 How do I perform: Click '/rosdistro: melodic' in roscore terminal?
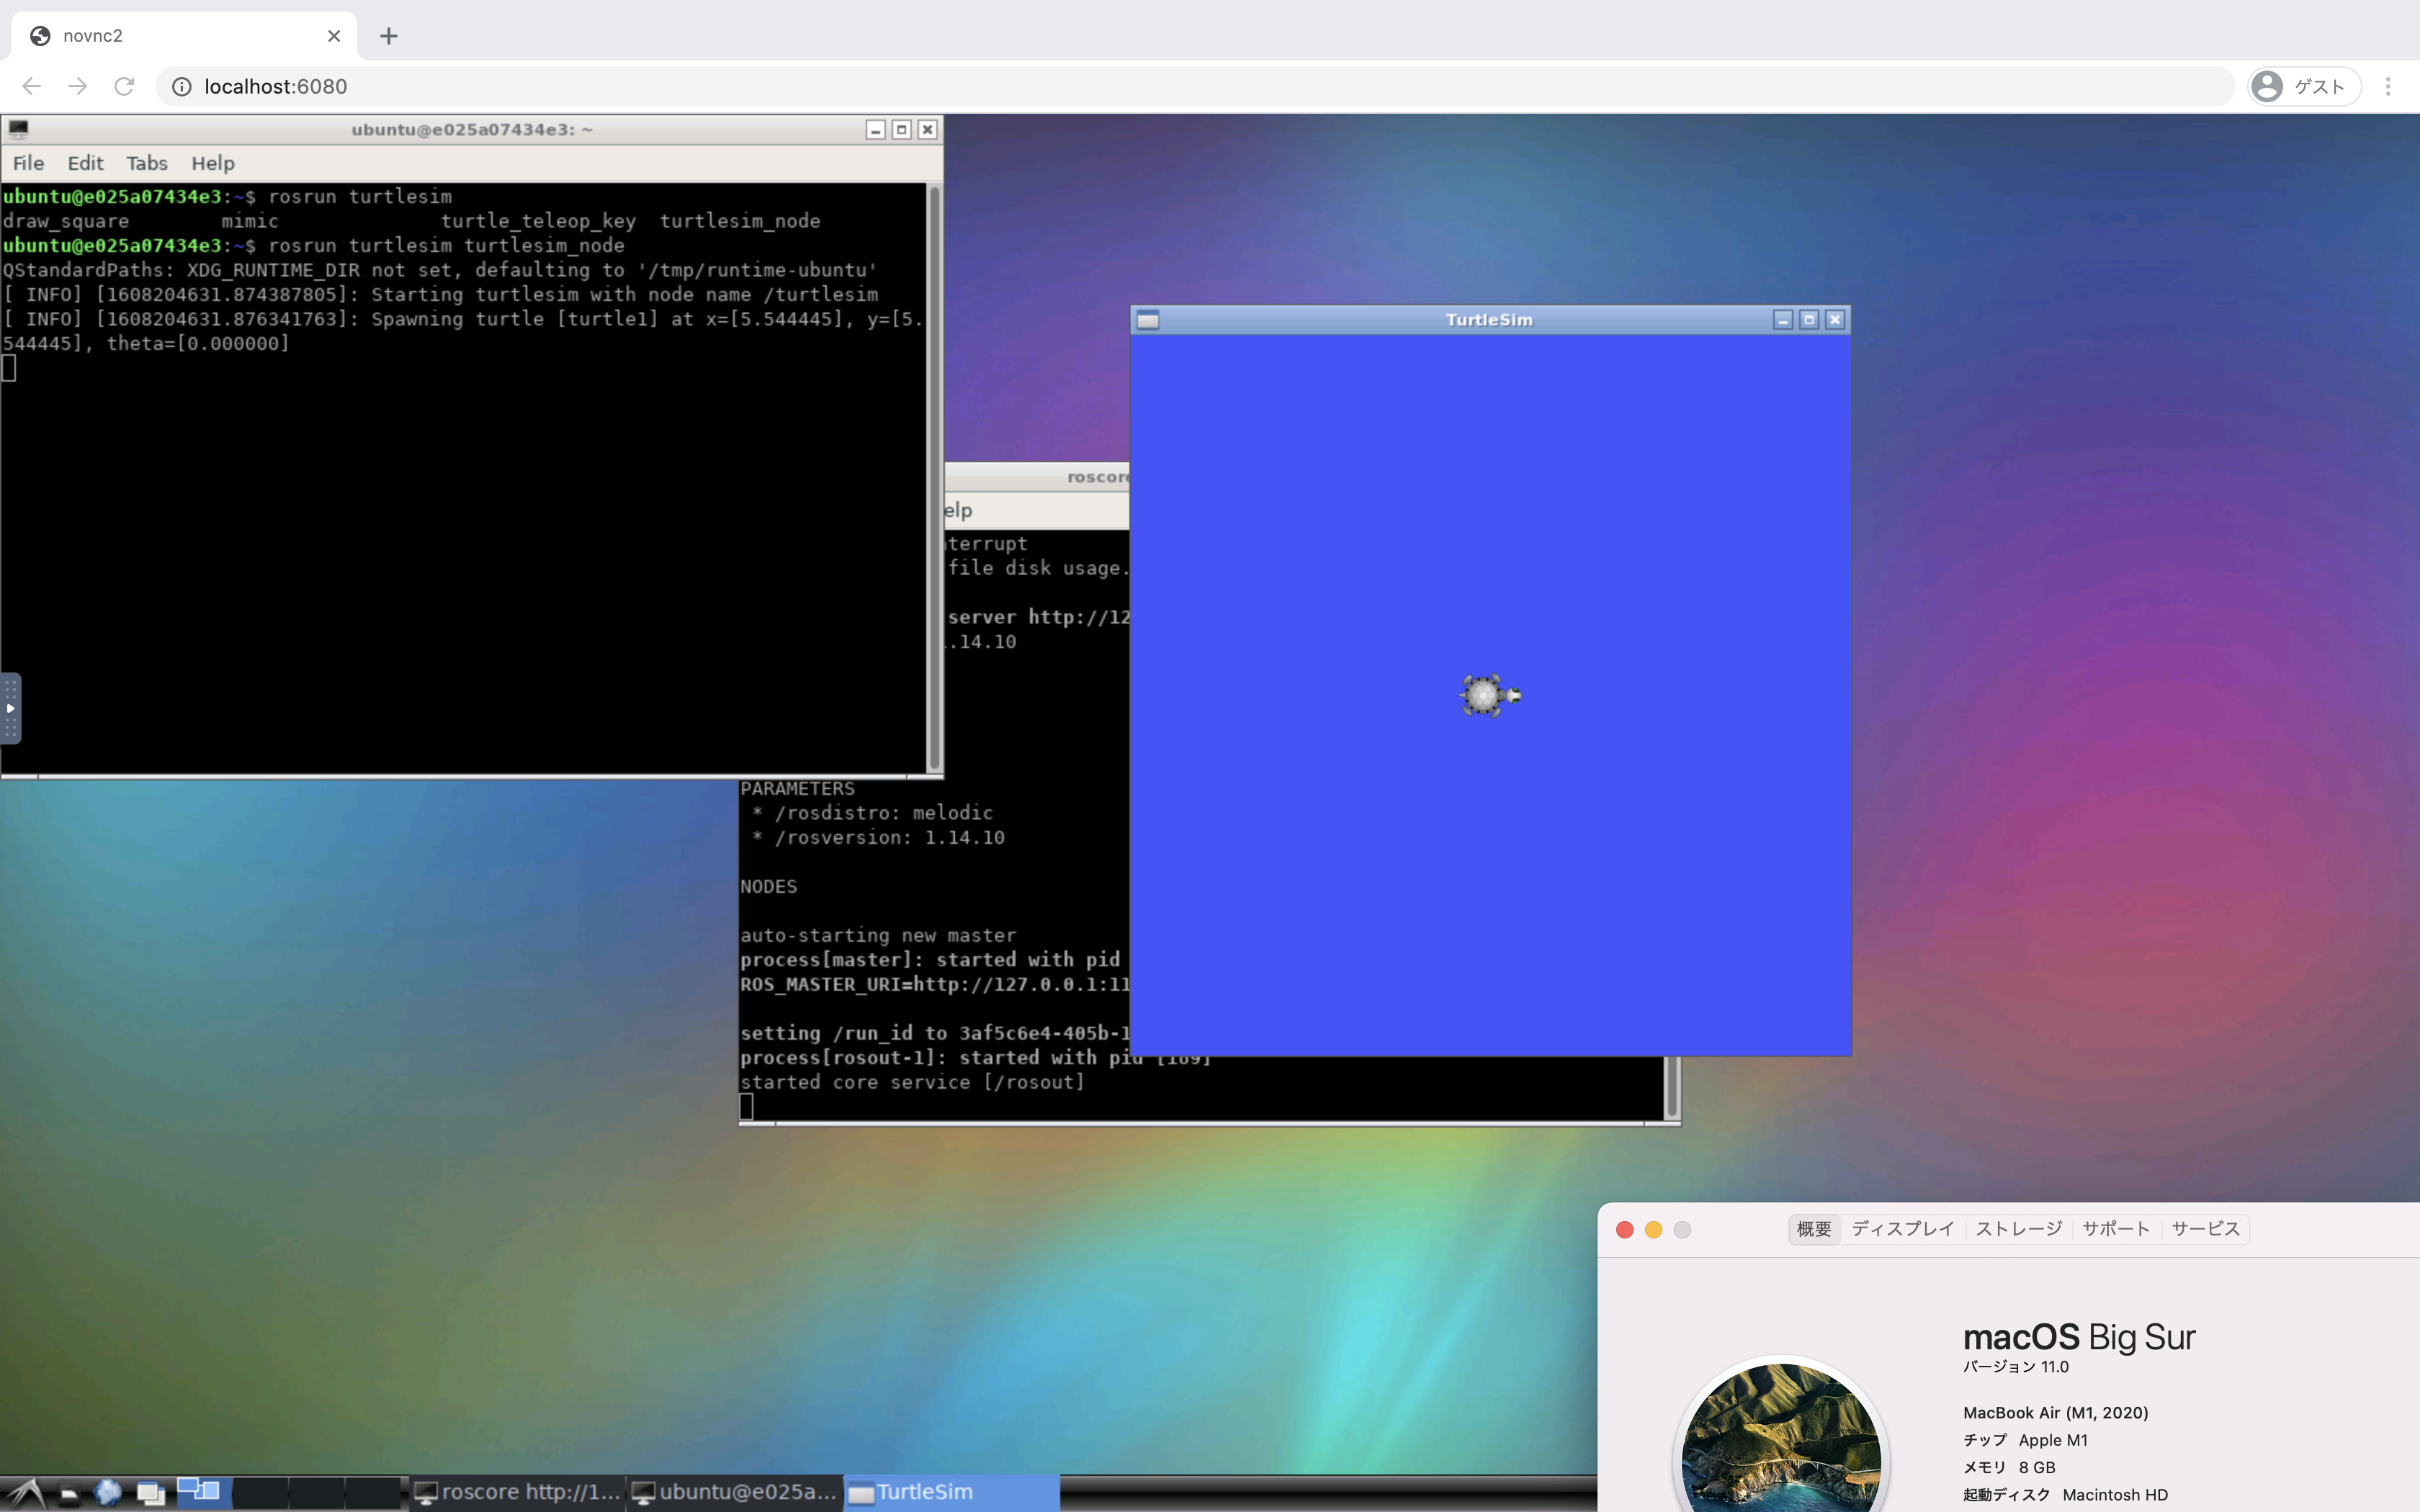[x=883, y=813]
